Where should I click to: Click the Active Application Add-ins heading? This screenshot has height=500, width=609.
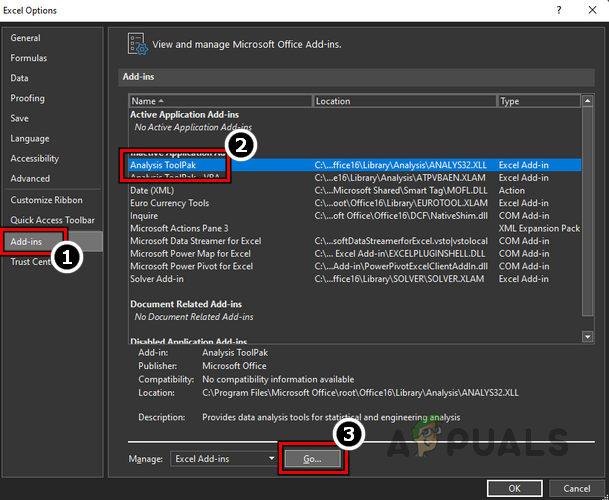(x=184, y=115)
